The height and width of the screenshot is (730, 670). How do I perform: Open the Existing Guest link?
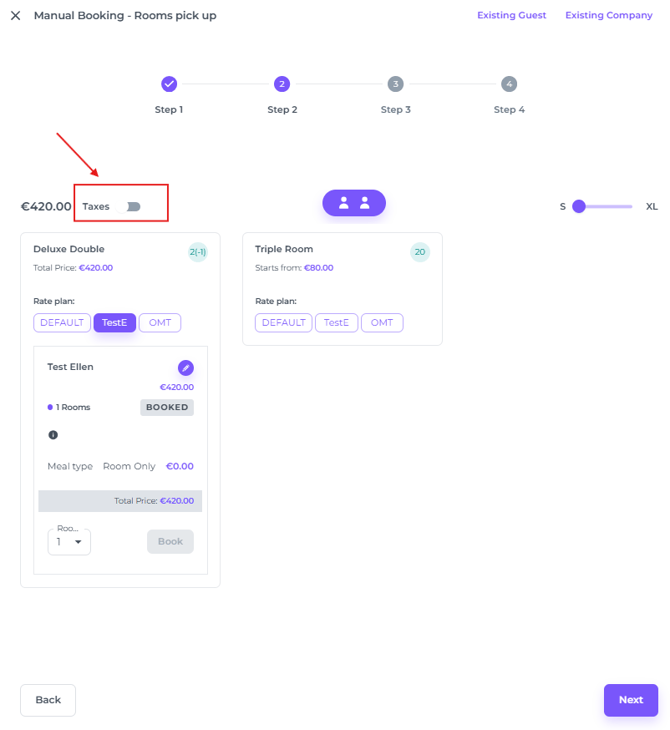click(512, 16)
